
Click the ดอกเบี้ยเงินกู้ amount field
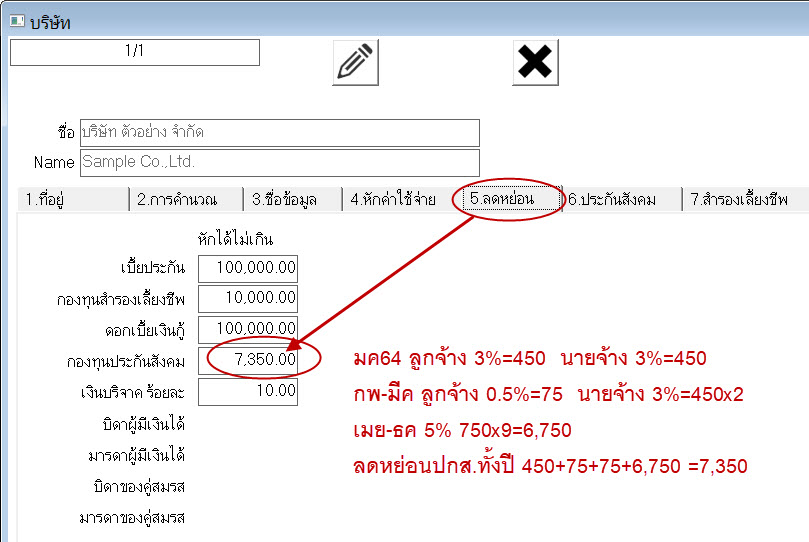pyautogui.click(x=248, y=329)
